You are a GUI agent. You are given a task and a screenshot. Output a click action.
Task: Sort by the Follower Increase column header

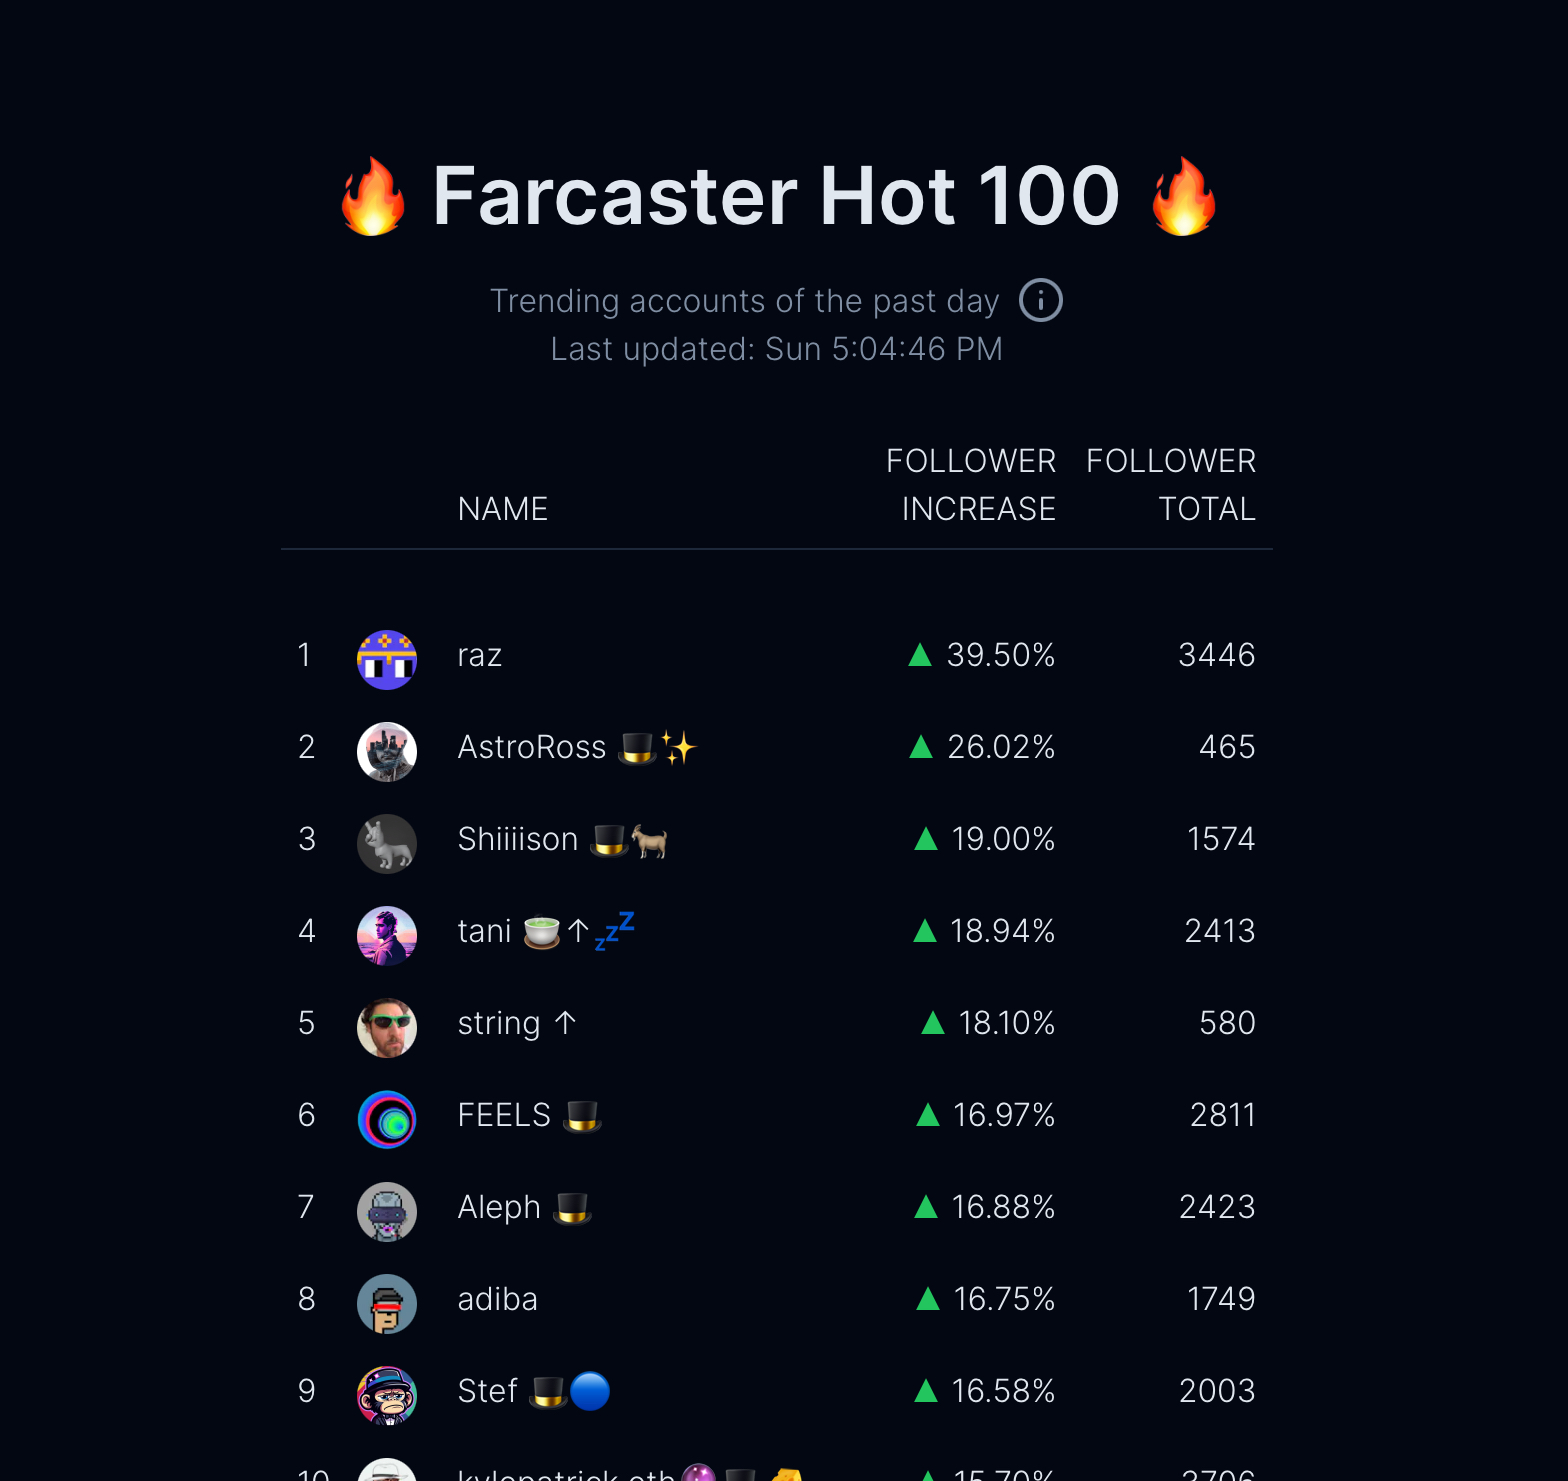click(971, 485)
